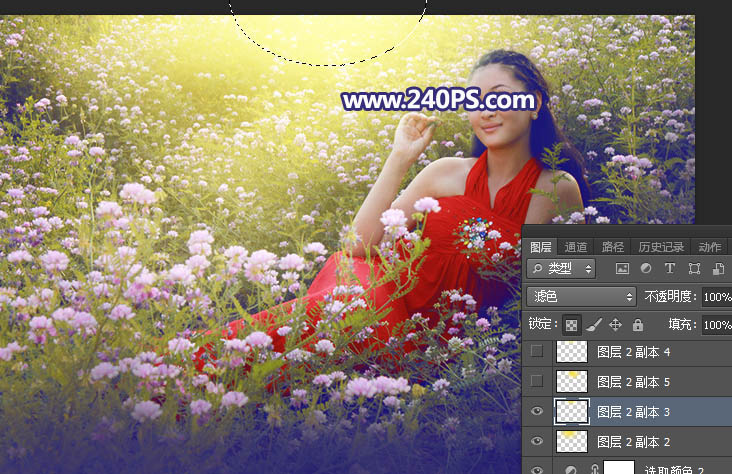Click the 不透明度 opacity value field
732x474 pixels.
tap(716, 297)
